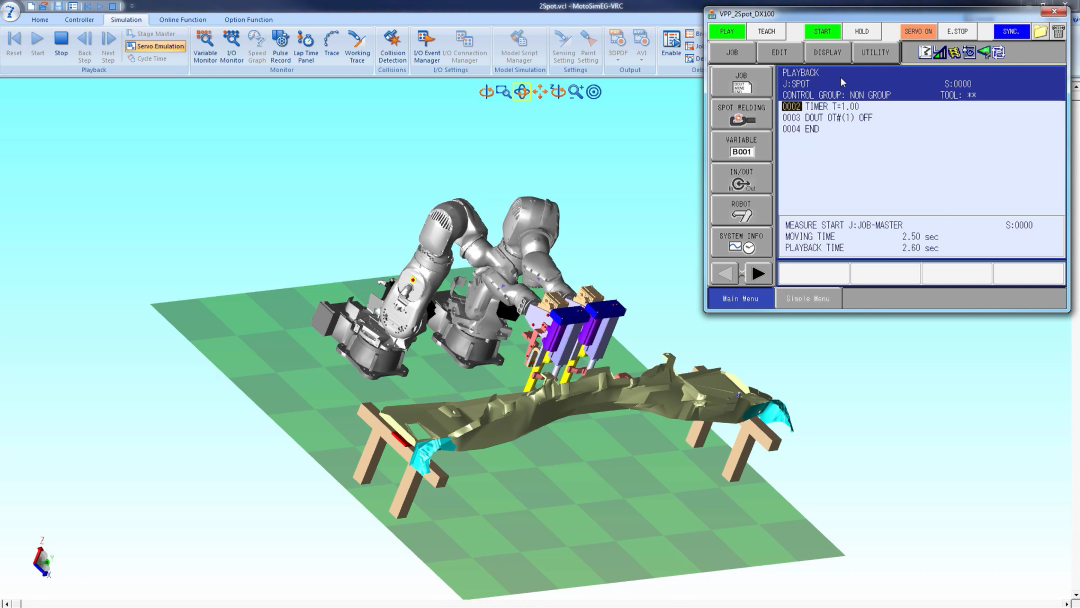
Task: Click the Reset playback icon
Action: coord(14,43)
